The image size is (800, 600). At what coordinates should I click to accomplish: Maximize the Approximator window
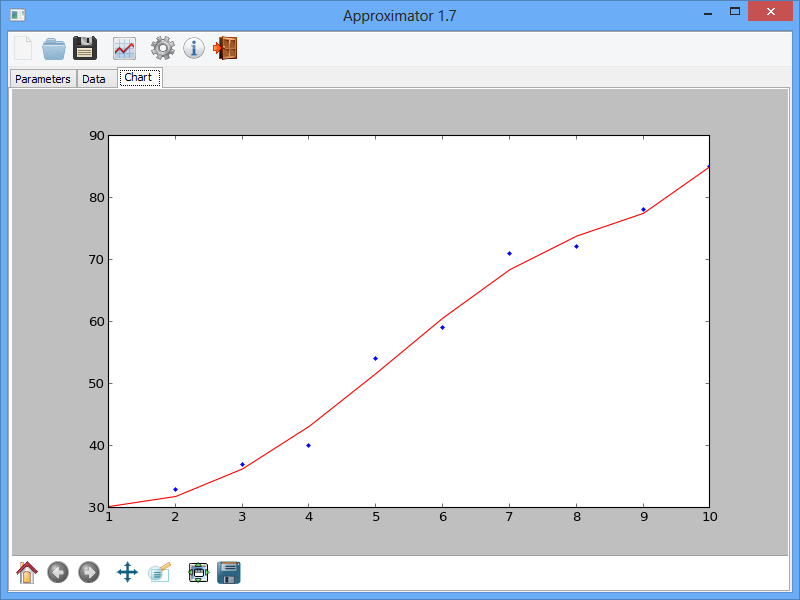click(x=735, y=11)
